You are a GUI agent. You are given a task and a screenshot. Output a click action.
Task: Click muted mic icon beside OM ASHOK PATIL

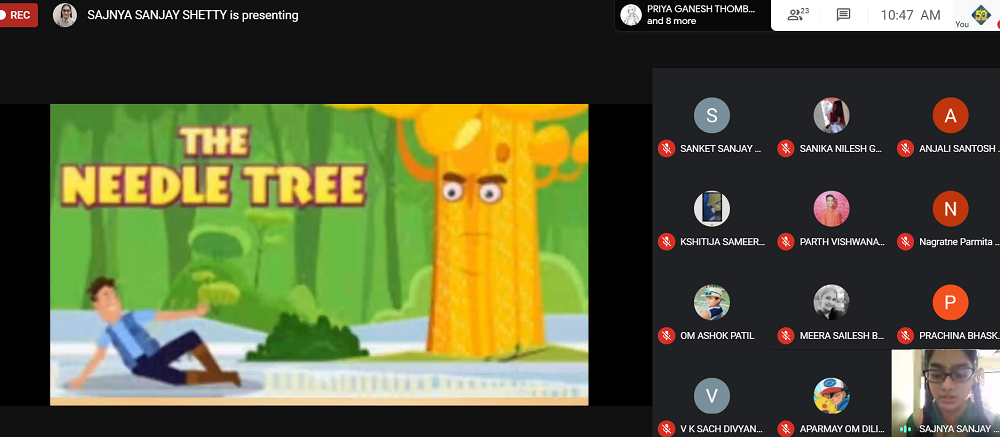pyautogui.click(x=666, y=335)
